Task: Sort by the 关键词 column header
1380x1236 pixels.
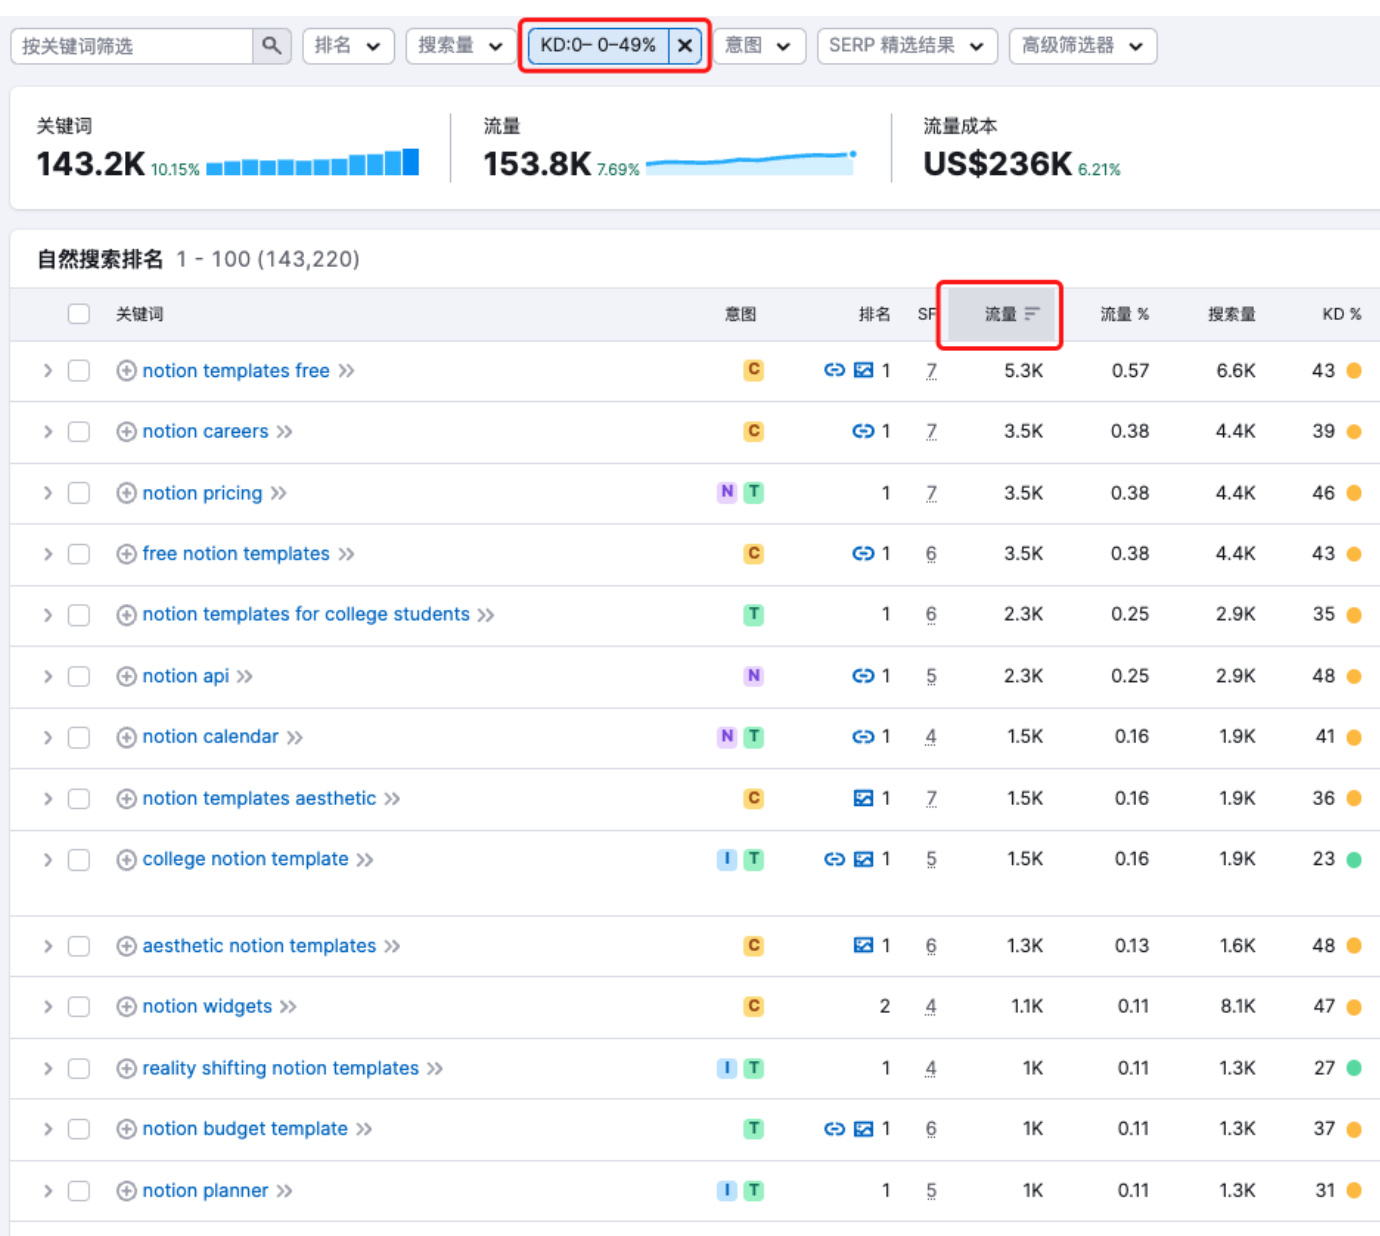Action: click(x=139, y=314)
